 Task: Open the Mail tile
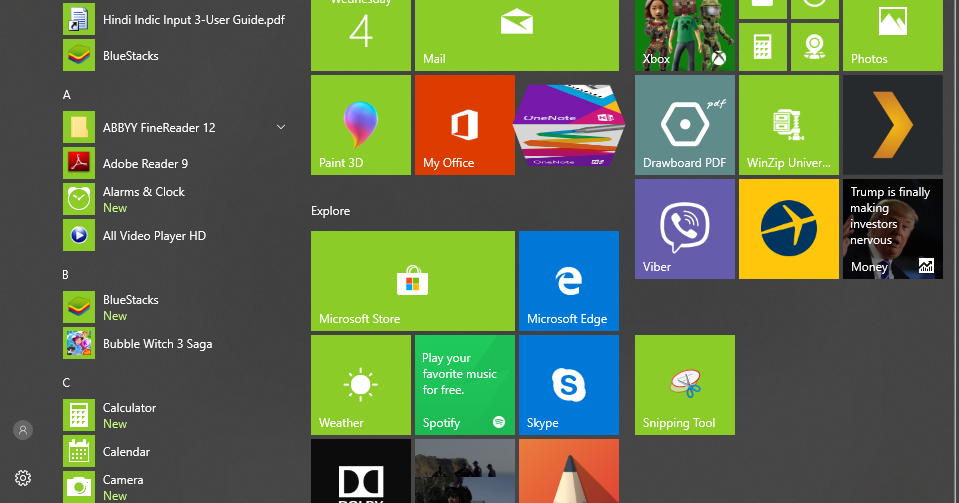click(517, 35)
